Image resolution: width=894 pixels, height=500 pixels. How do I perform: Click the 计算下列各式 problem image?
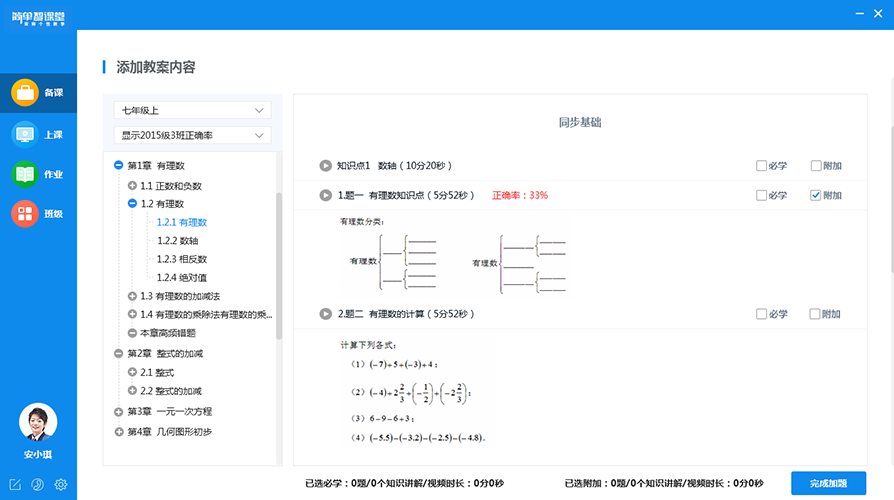pyautogui.click(x=416, y=392)
